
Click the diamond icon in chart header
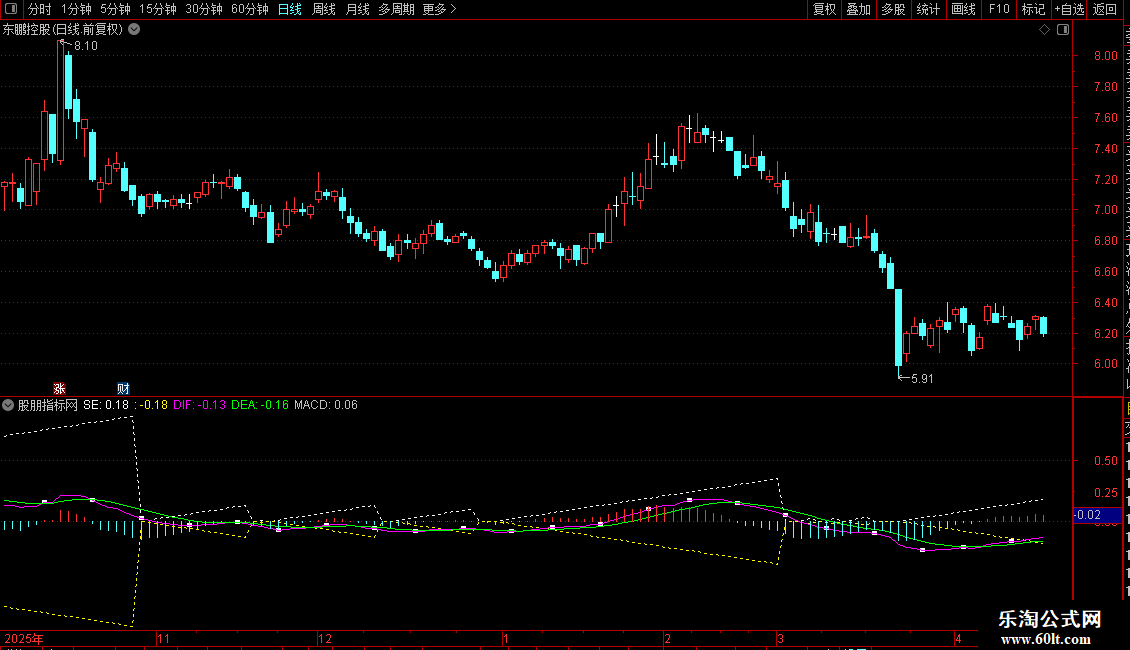tap(1044, 30)
